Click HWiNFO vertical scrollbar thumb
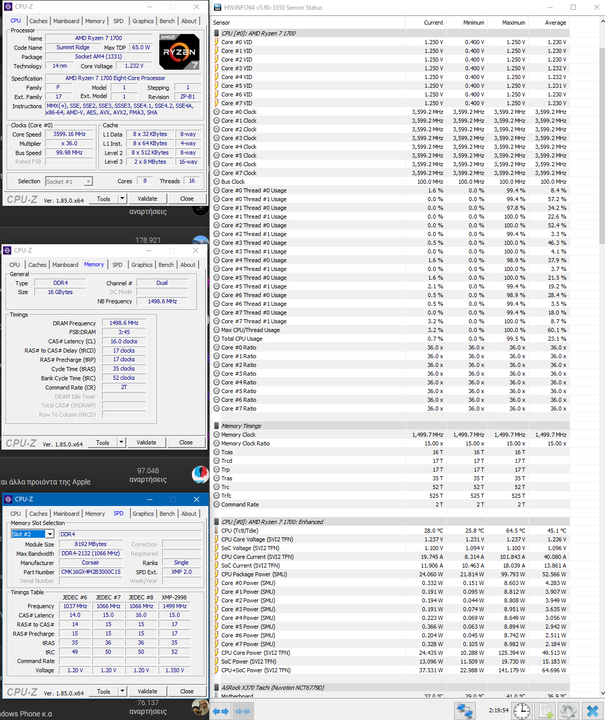Screen dimensions: 605x720 pyautogui.click(x=602, y=145)
